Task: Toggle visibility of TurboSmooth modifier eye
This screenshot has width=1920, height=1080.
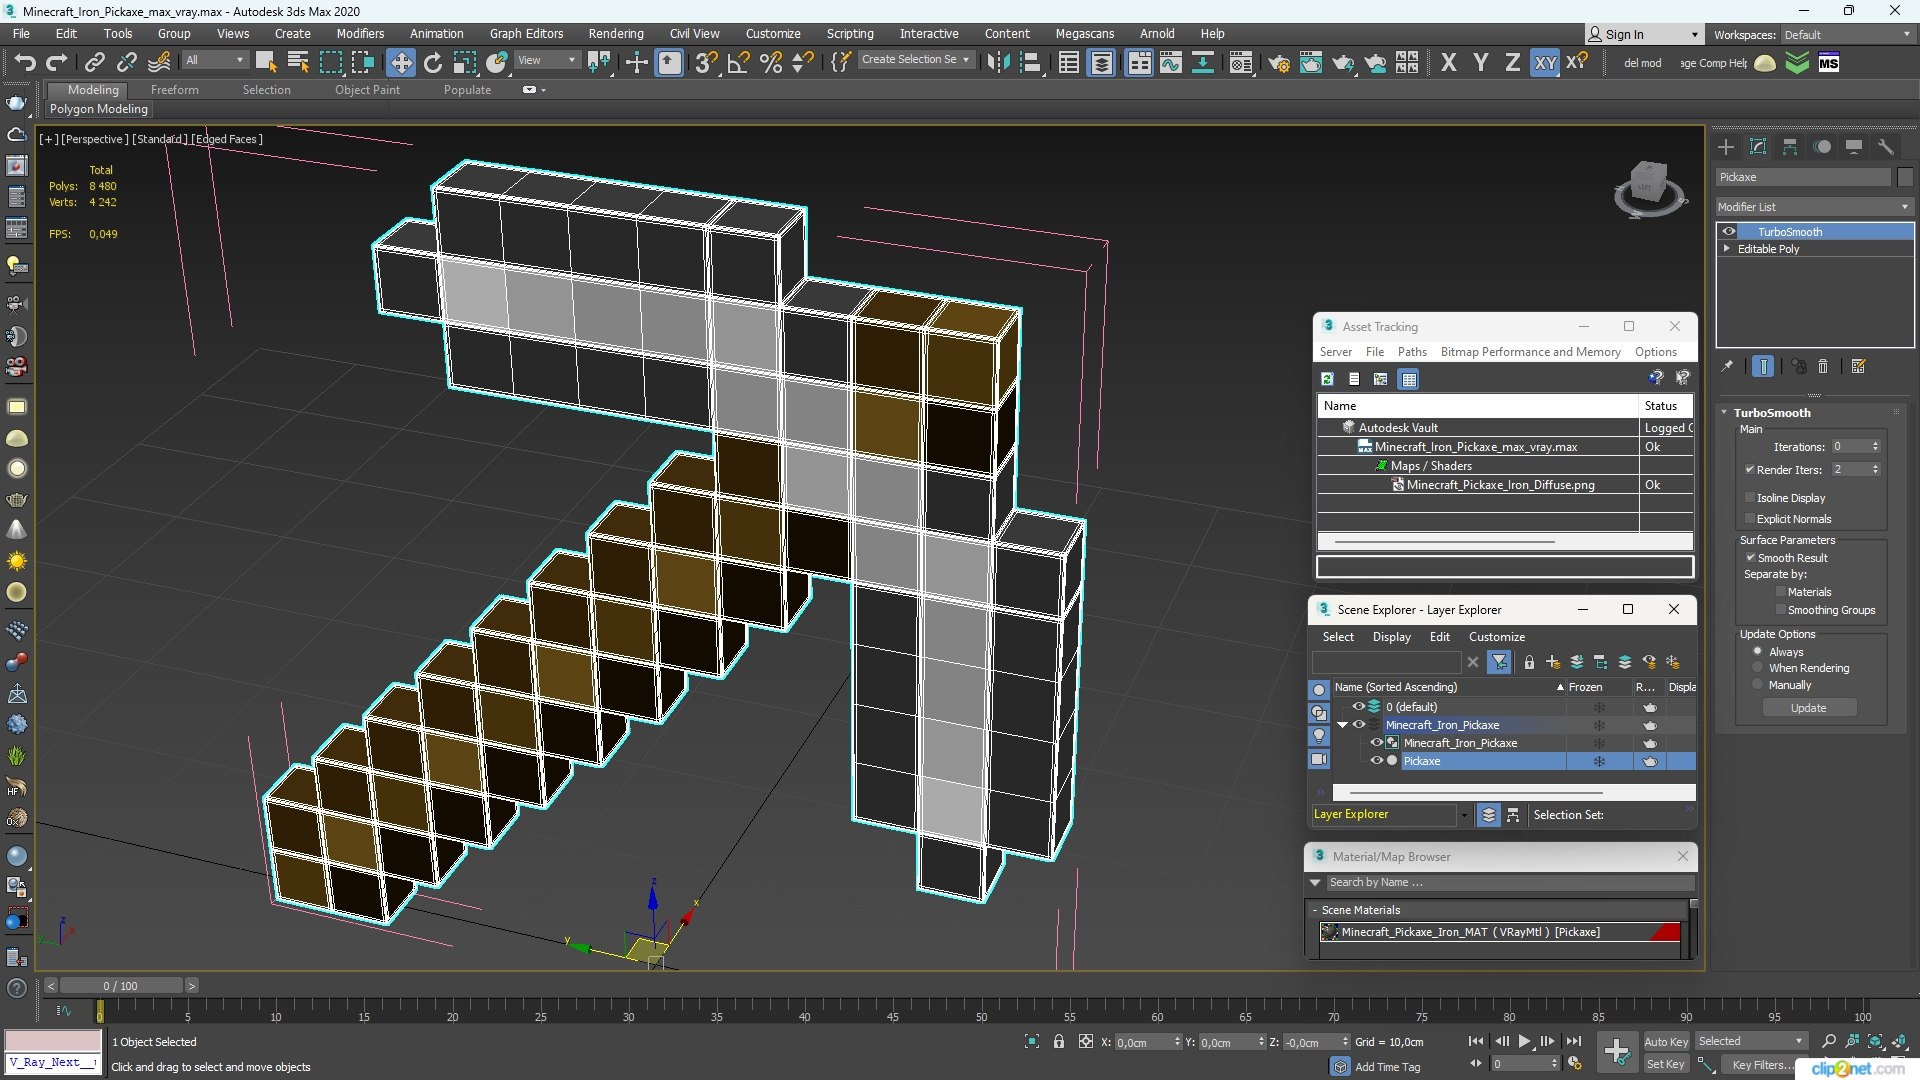Action: pyautogui.click(x=1729, y=232)
